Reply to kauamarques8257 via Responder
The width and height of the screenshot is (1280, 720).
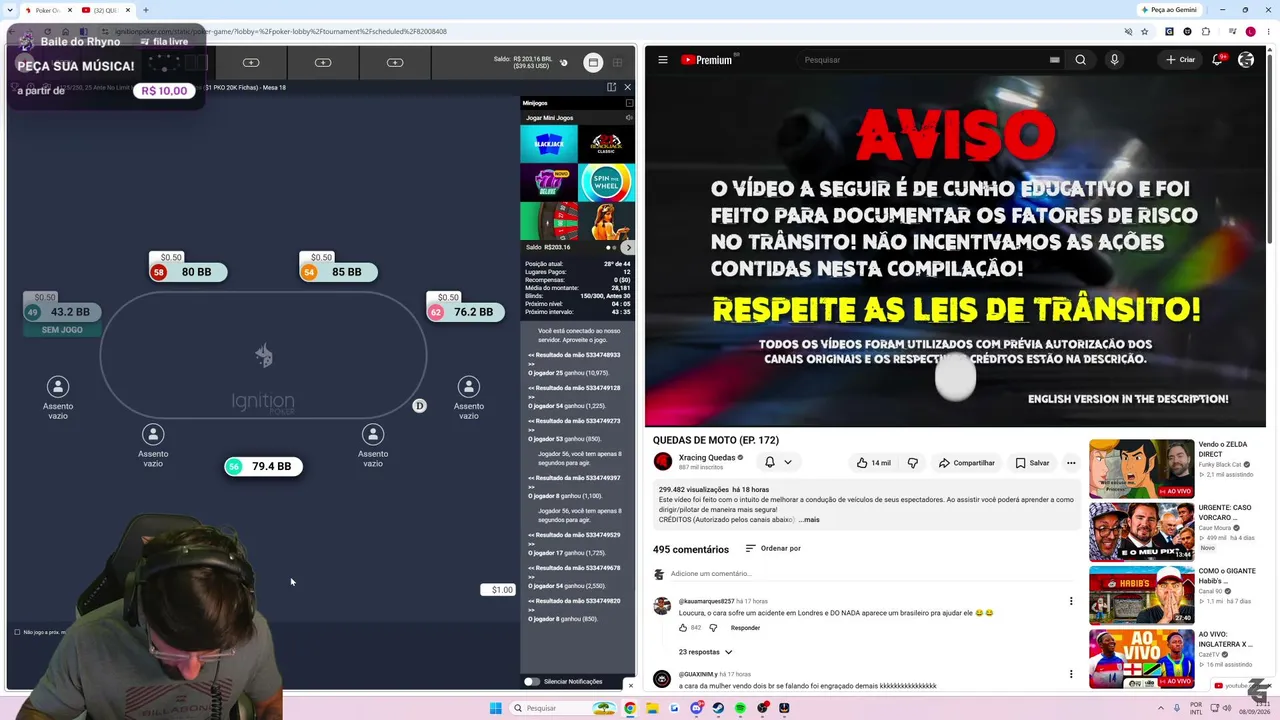coord(745,628)
